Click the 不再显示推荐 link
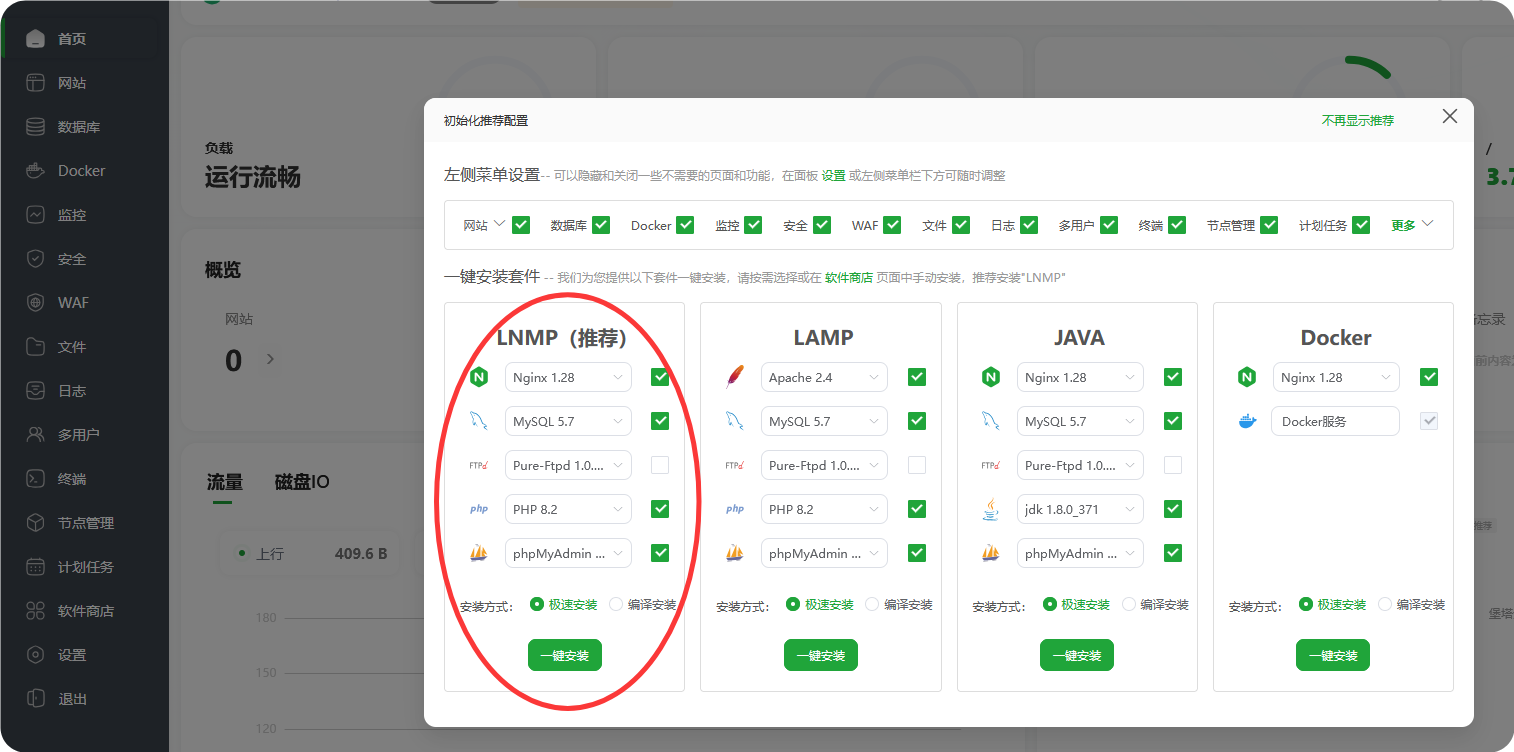This screenshot has height=752, width=1514. 1358,120
